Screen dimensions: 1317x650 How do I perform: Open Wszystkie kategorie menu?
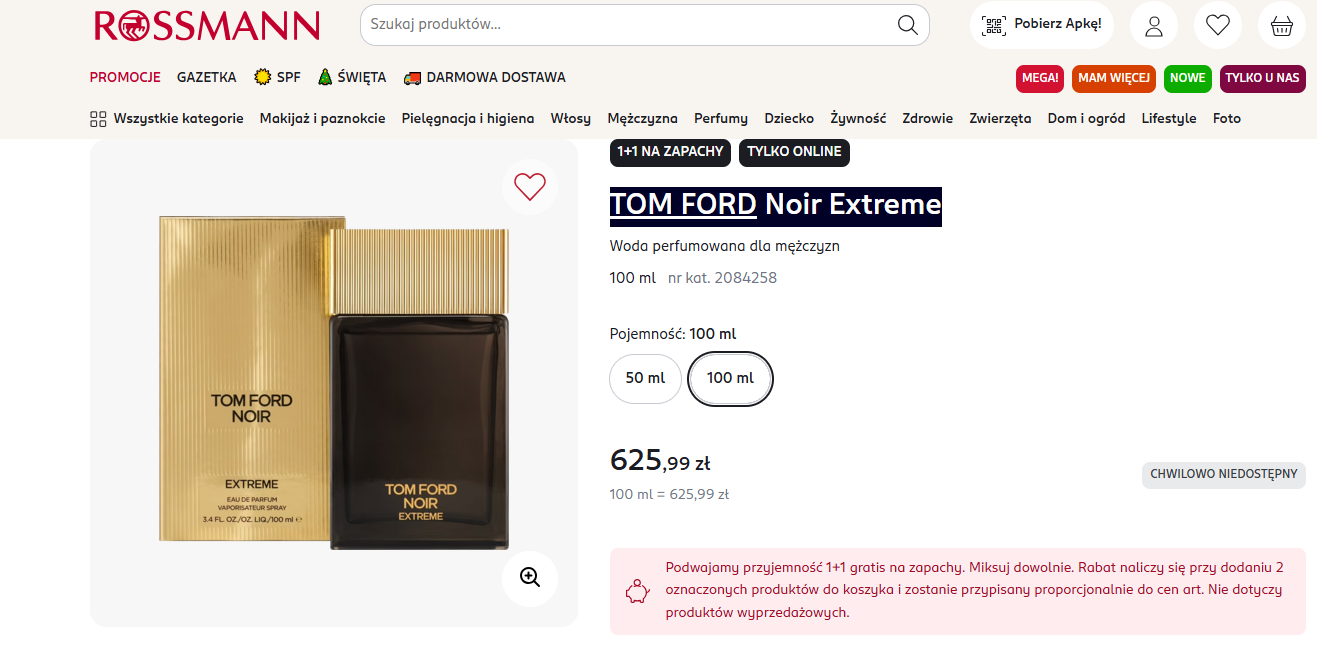pos(167,118)
